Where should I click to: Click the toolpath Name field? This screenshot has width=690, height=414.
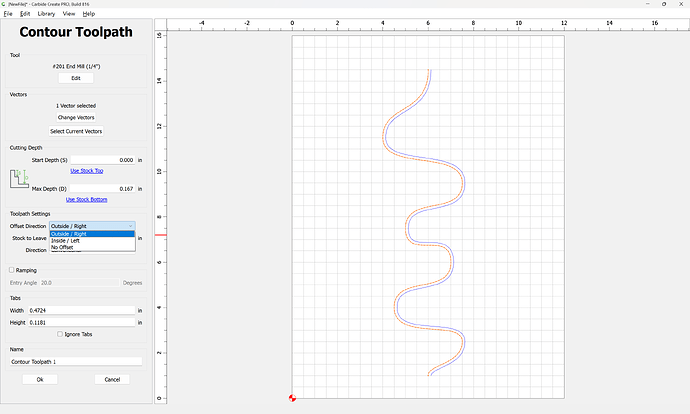click(76, 362)
